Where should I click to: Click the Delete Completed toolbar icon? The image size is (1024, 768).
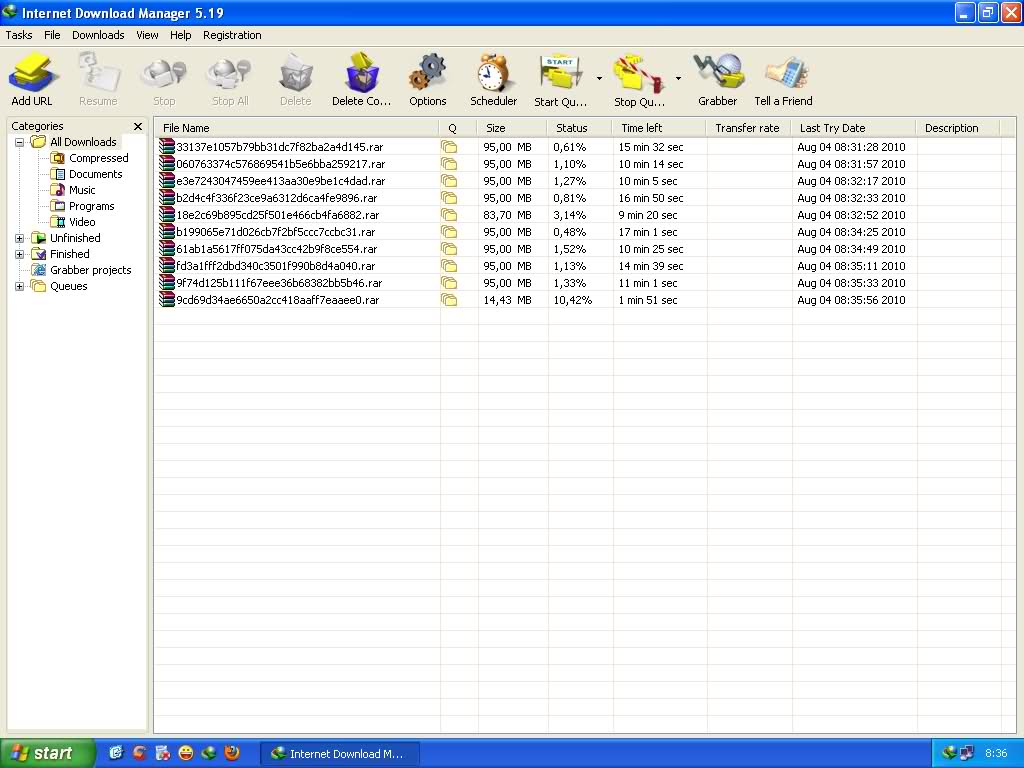361,72
